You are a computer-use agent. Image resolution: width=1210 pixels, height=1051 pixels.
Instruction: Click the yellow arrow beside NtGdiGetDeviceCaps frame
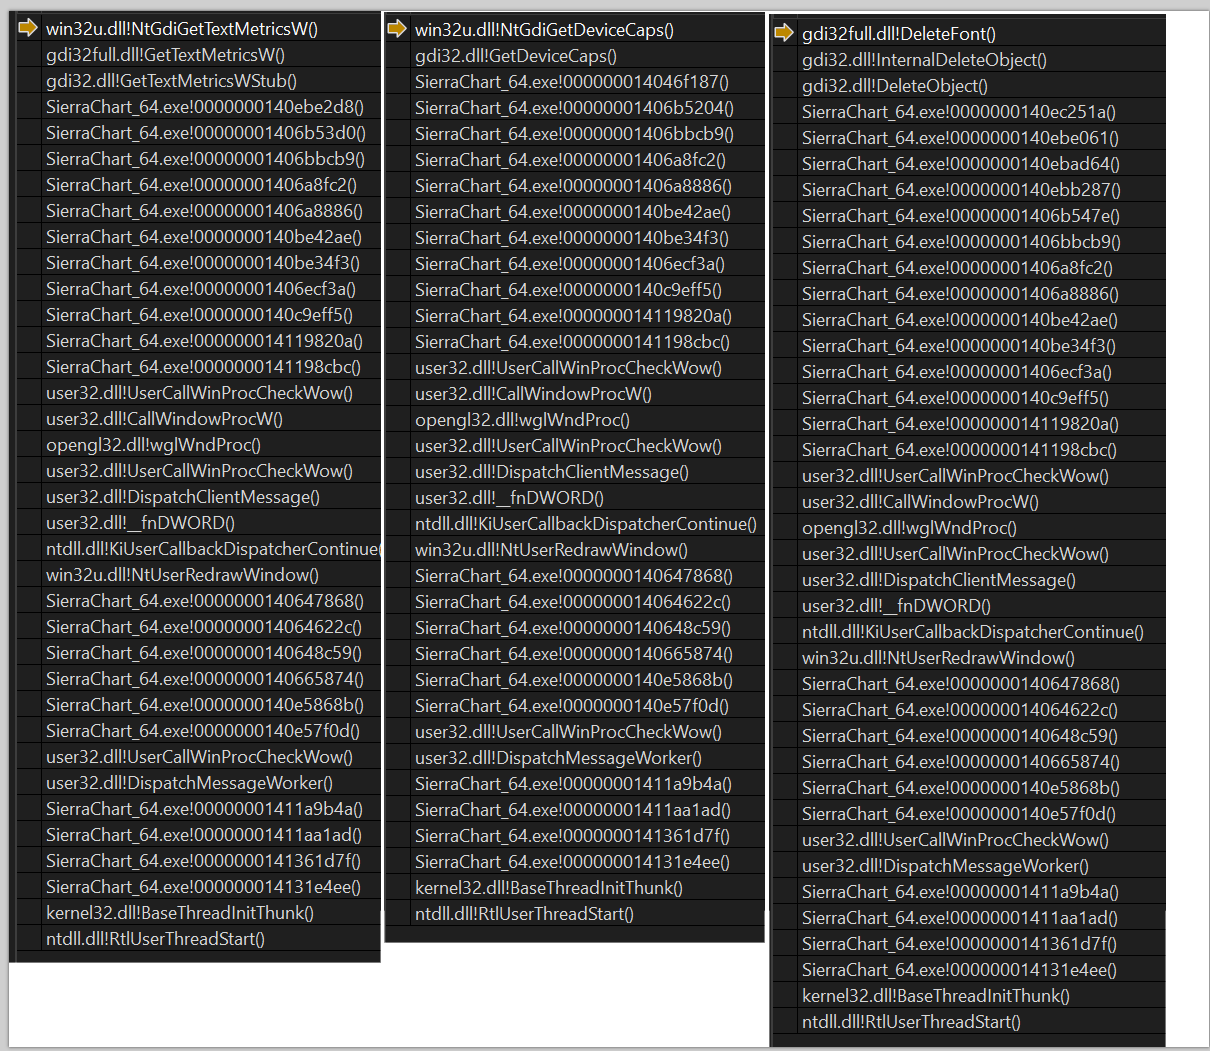pyautogui.click(x=397, y=29)
